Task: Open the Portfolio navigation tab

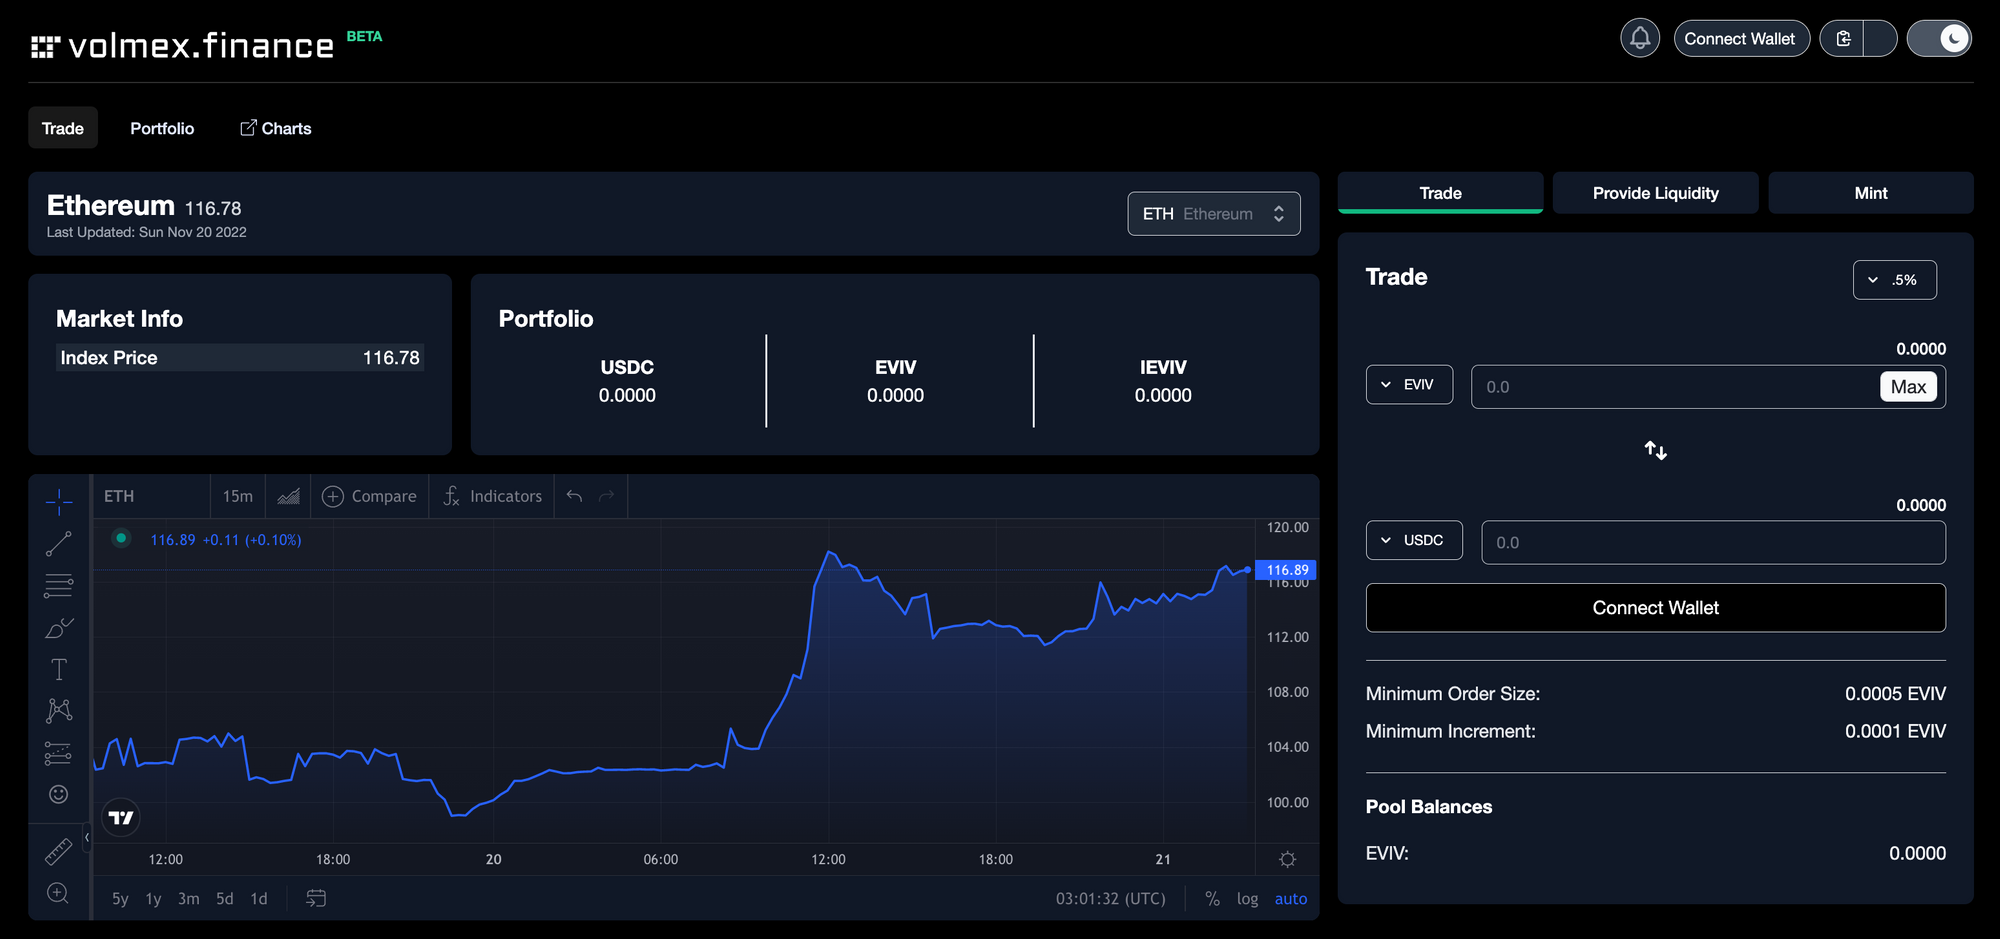Action: 162,128
